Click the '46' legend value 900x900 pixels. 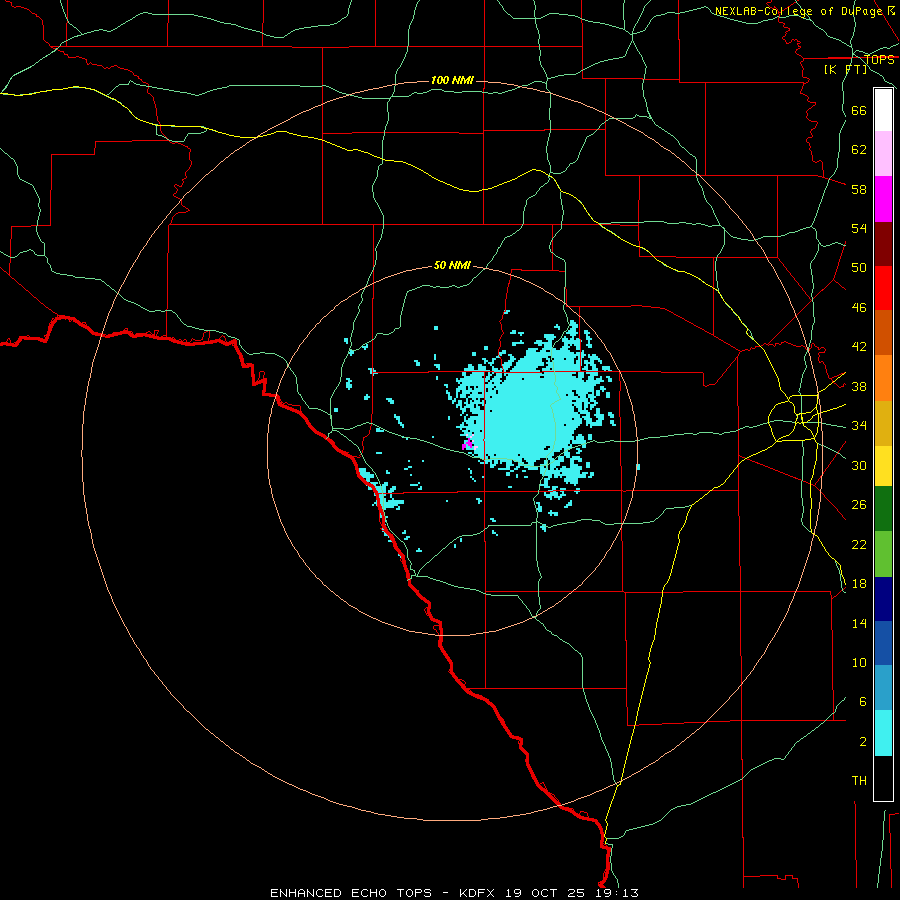click(859, 308)
